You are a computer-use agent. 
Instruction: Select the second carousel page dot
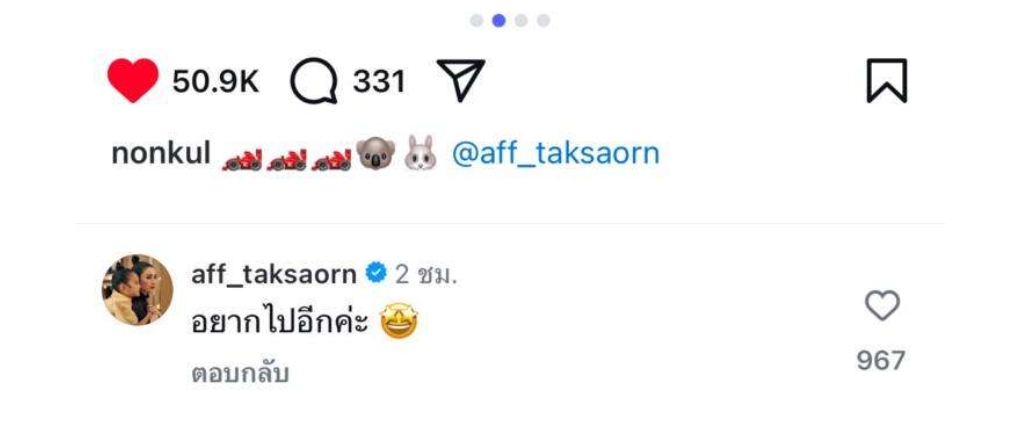coord(499,21)
